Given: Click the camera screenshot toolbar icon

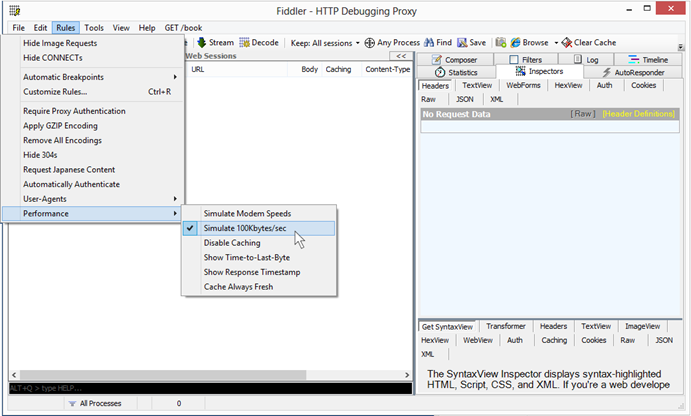Looking at the screenshot, I should (x=501, y=43).
